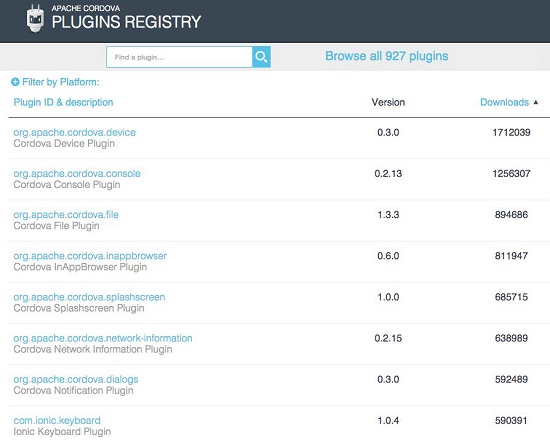Click download count 638989
This screenshot has width=550, height=446.
pyautogui.click(x=511, y=338)
